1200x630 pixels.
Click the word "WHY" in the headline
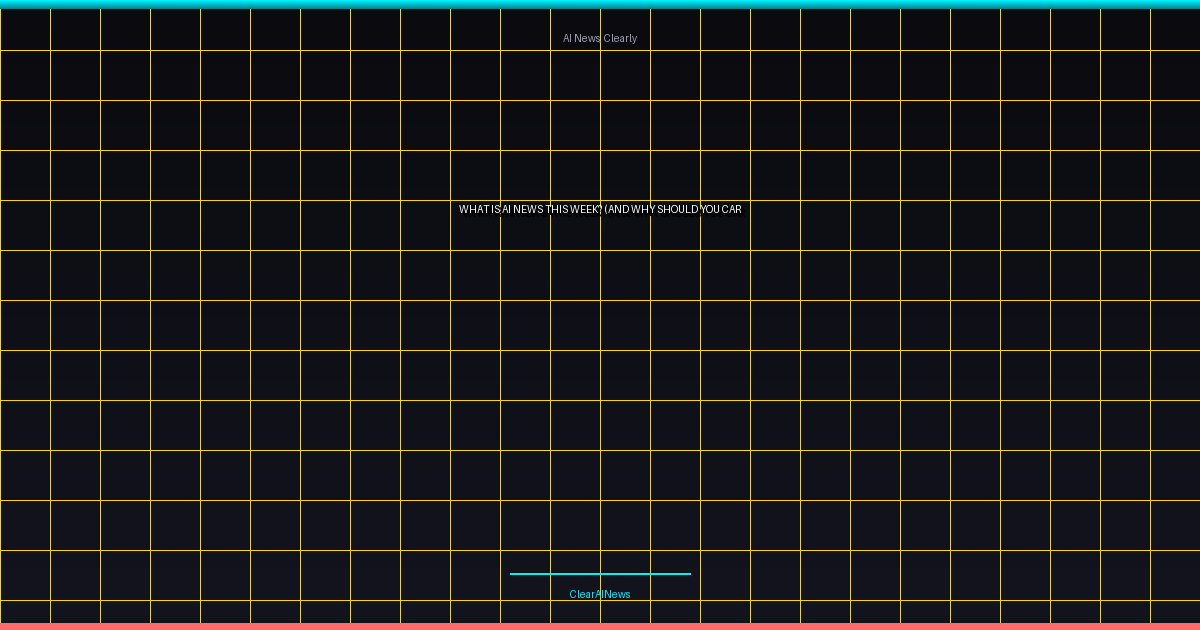coord(643,210)
